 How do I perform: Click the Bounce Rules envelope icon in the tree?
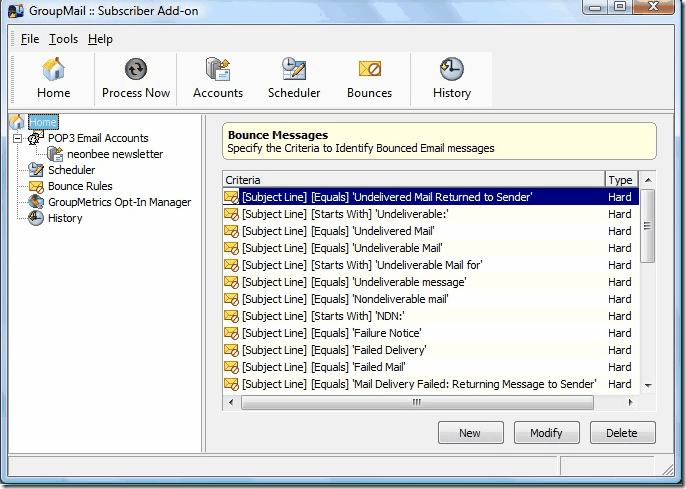[36, 186]
